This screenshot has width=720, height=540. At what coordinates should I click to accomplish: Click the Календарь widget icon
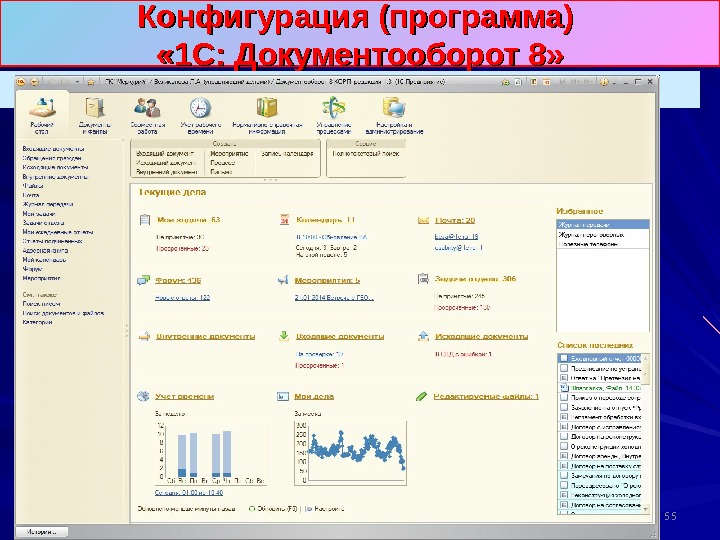tap(284, 220)
